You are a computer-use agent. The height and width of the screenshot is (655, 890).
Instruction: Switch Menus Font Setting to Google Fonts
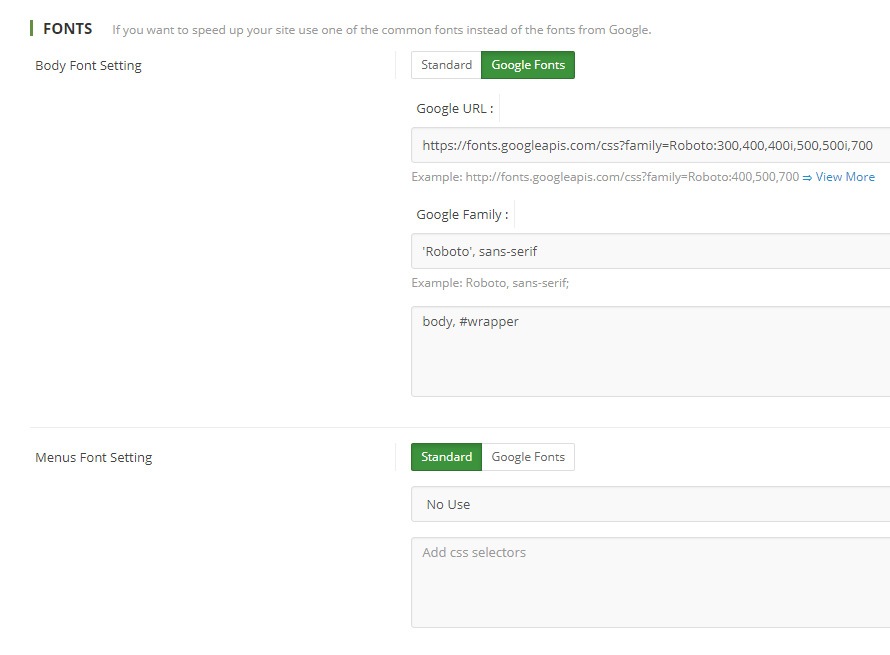(x=528, y=457)
